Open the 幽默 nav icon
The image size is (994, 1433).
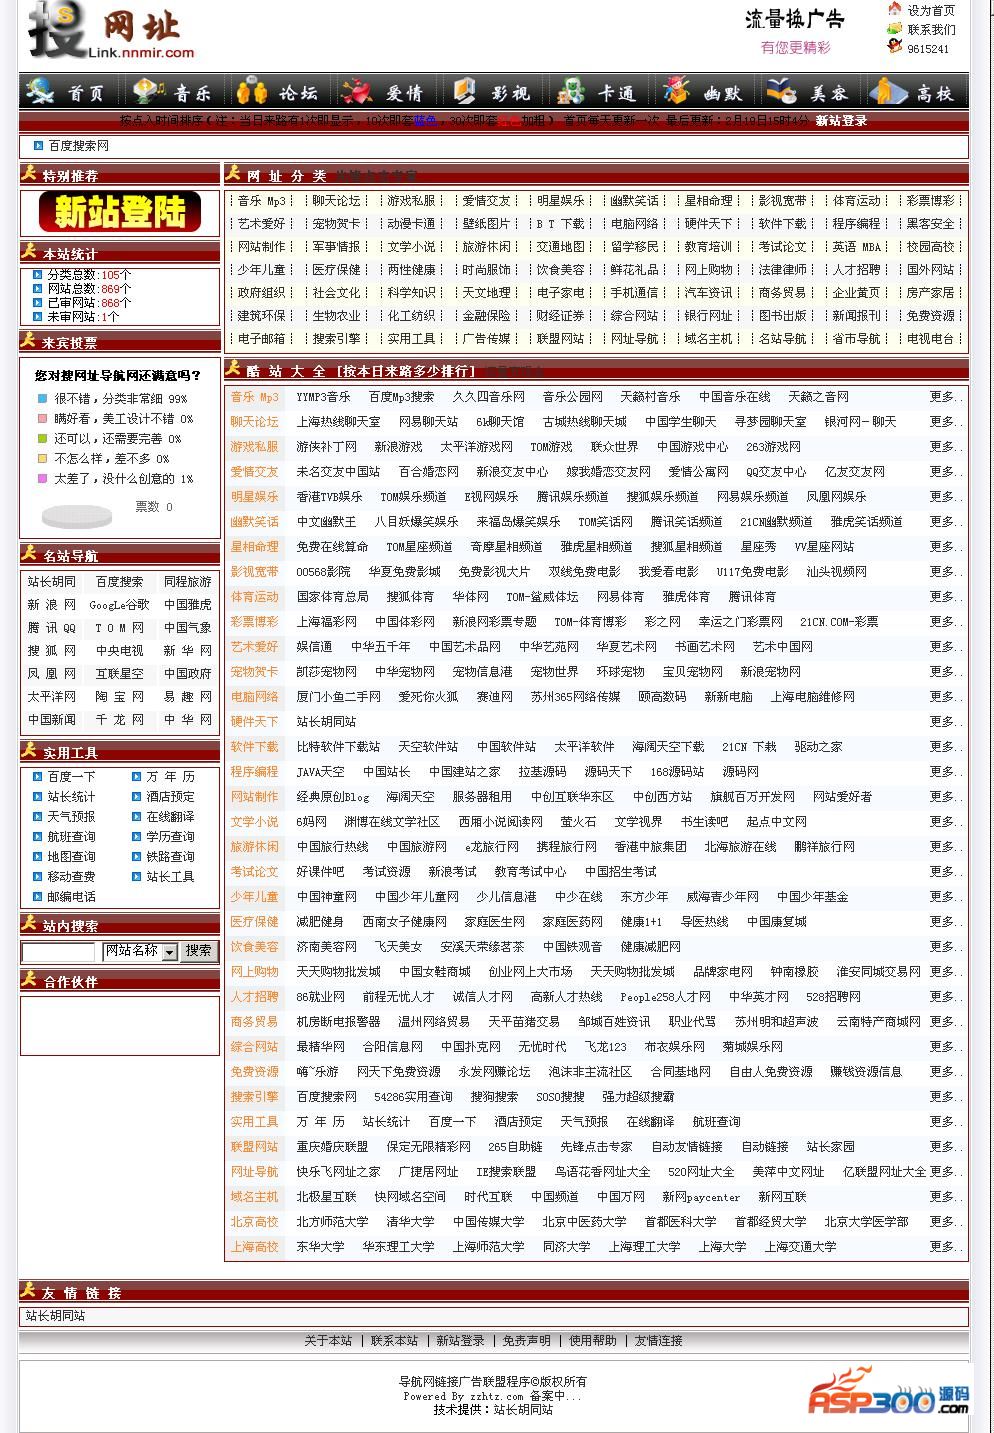tap(677, 91)
